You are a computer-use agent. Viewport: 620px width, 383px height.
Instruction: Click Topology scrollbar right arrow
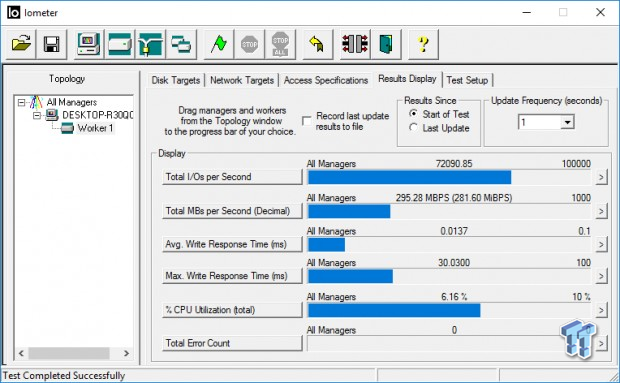tap(127, 353)
